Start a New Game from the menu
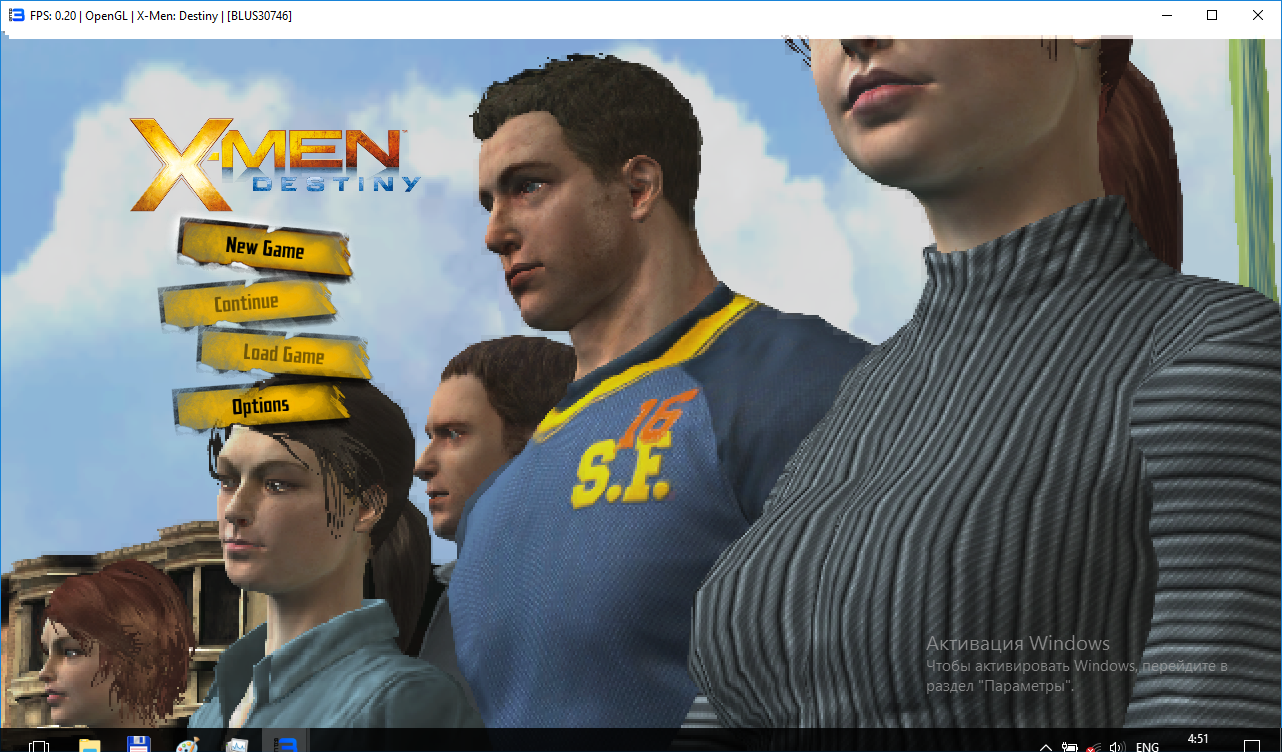1282x752 pixels. coord(265,248)
